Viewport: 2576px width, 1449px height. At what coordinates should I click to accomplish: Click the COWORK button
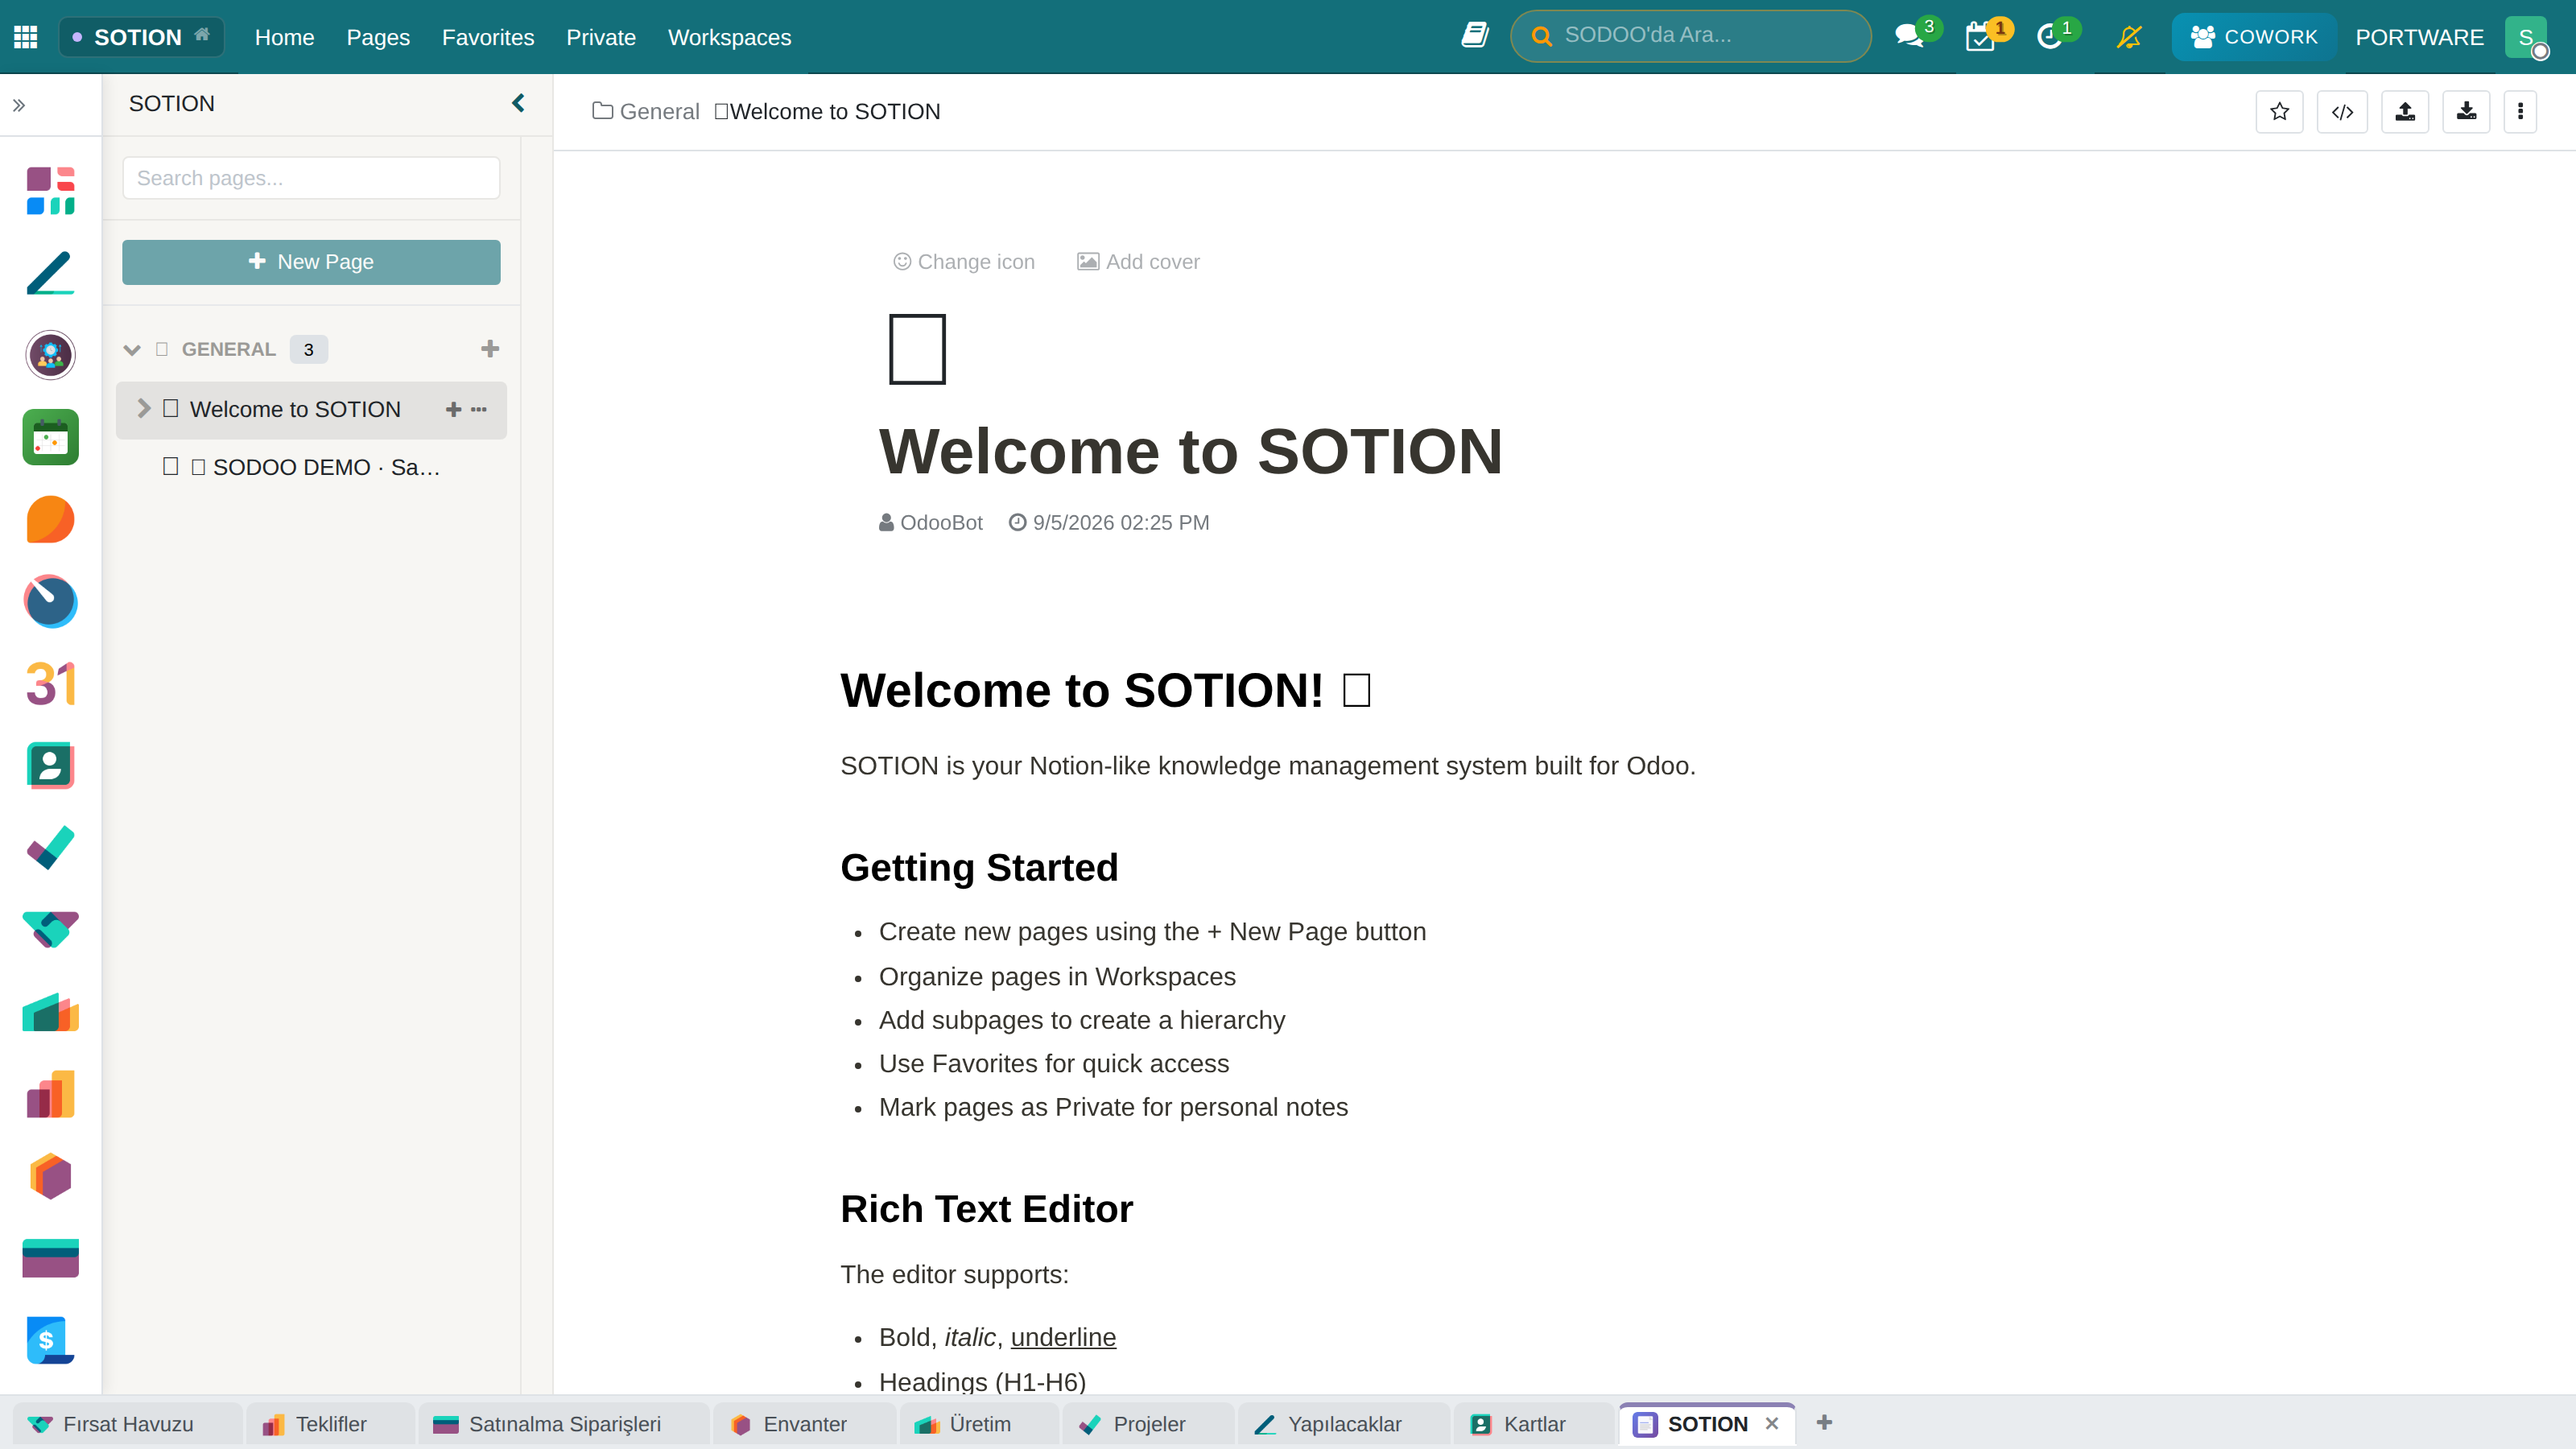click(2254, 37)
